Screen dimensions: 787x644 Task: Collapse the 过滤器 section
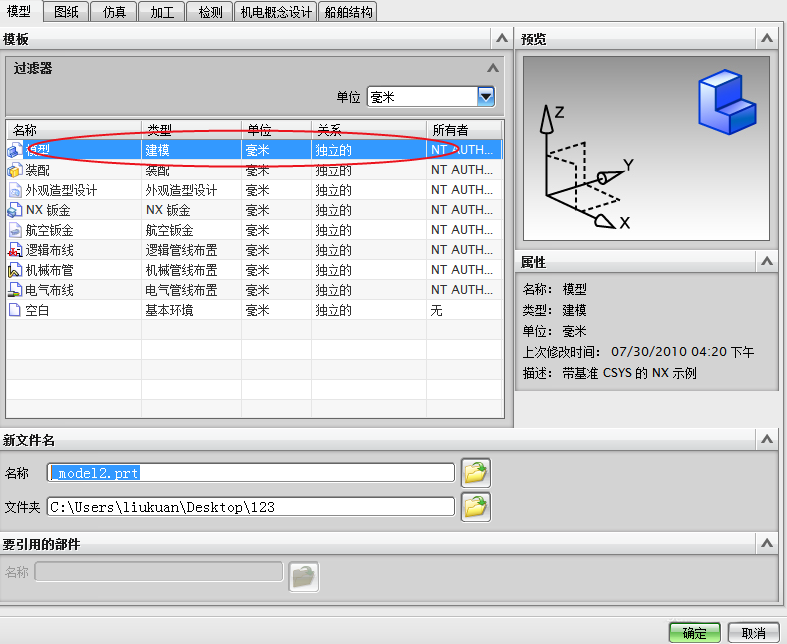(x=493, y=68)
